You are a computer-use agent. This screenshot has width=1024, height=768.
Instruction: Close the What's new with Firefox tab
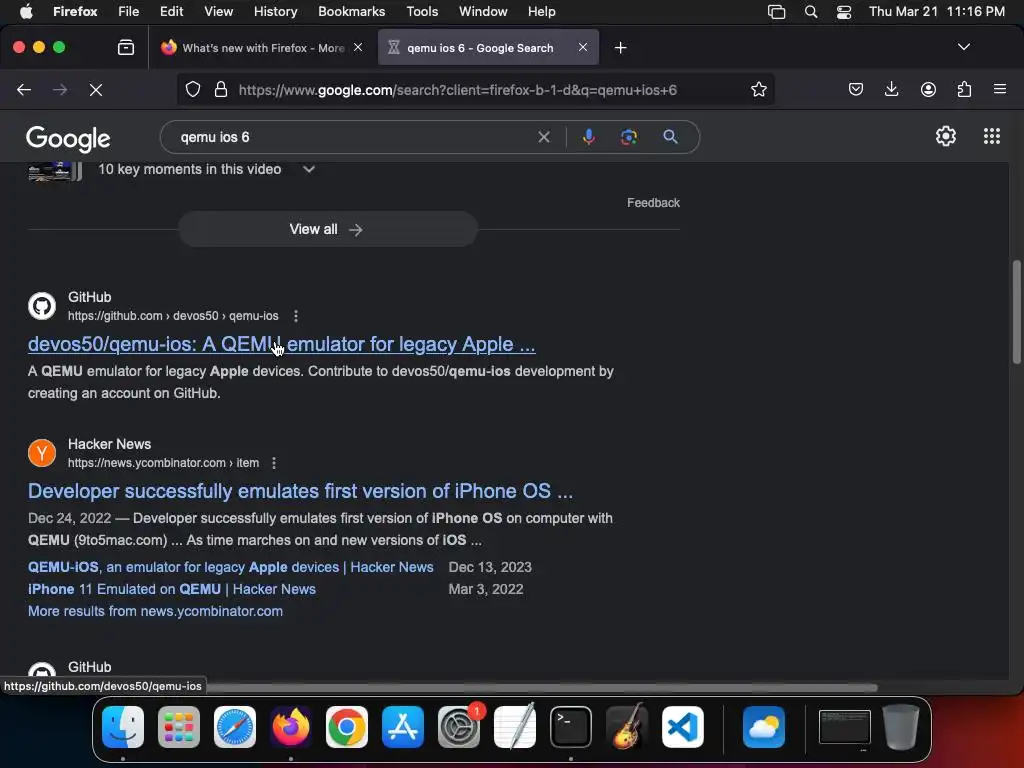coord(358,47)
